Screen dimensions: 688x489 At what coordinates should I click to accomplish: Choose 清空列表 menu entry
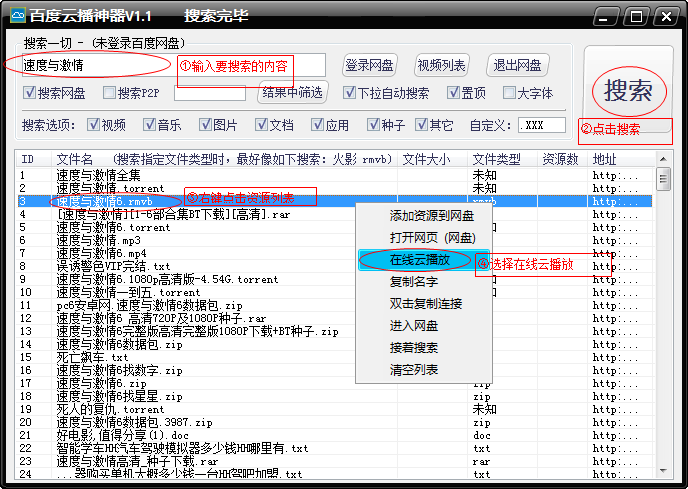[x=424, y=370]
